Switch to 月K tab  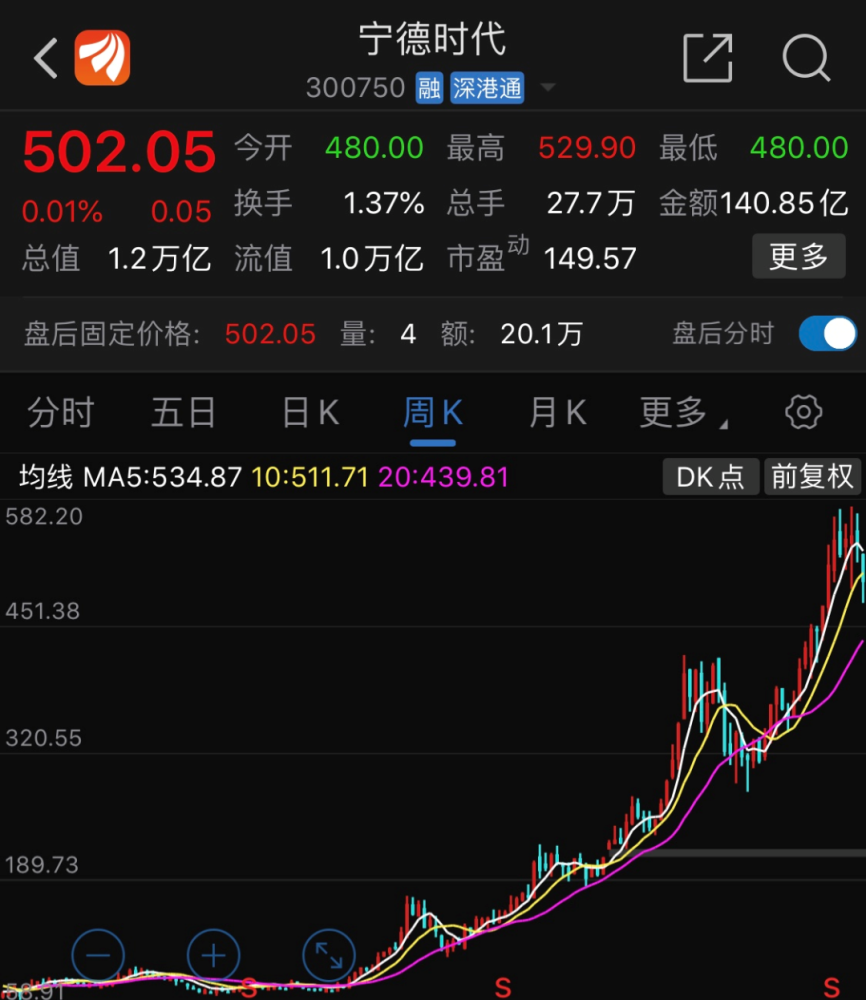point(557,413)
